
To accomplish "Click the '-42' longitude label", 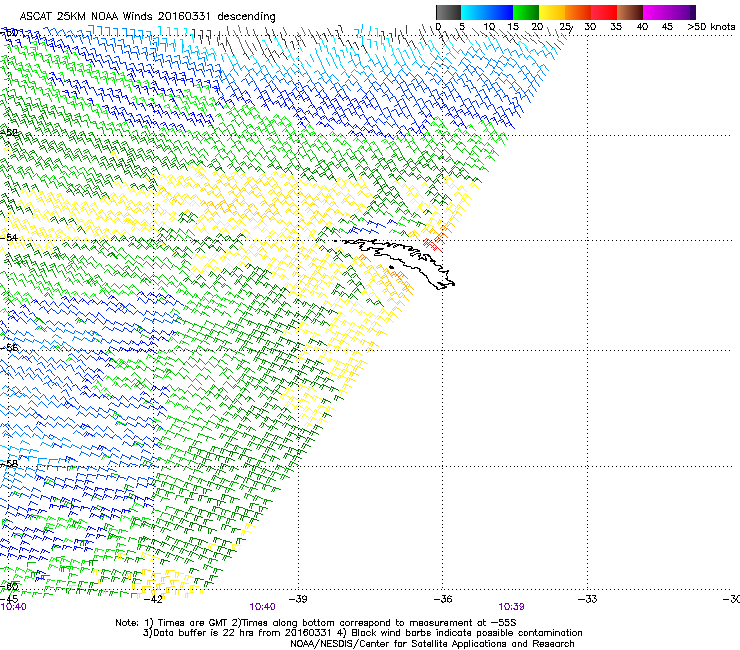I will click(153, 599).
